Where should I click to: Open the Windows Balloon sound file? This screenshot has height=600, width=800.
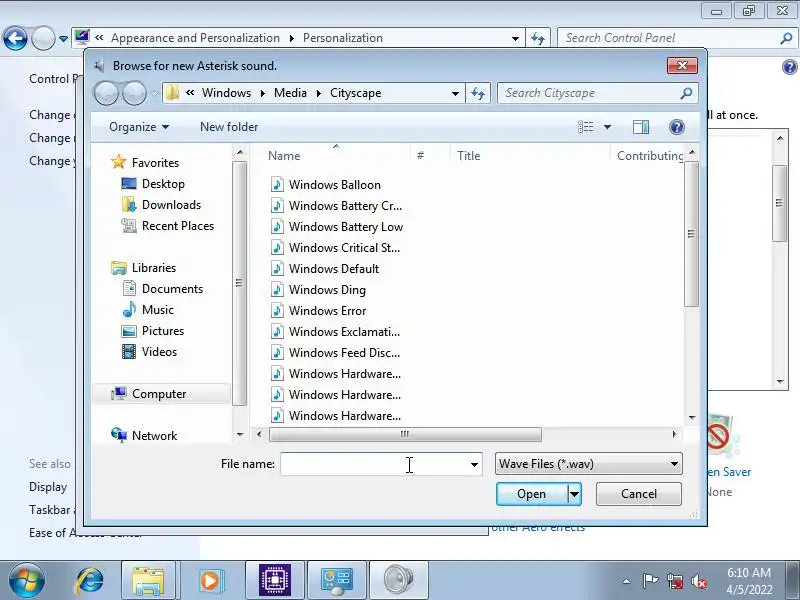335,185
